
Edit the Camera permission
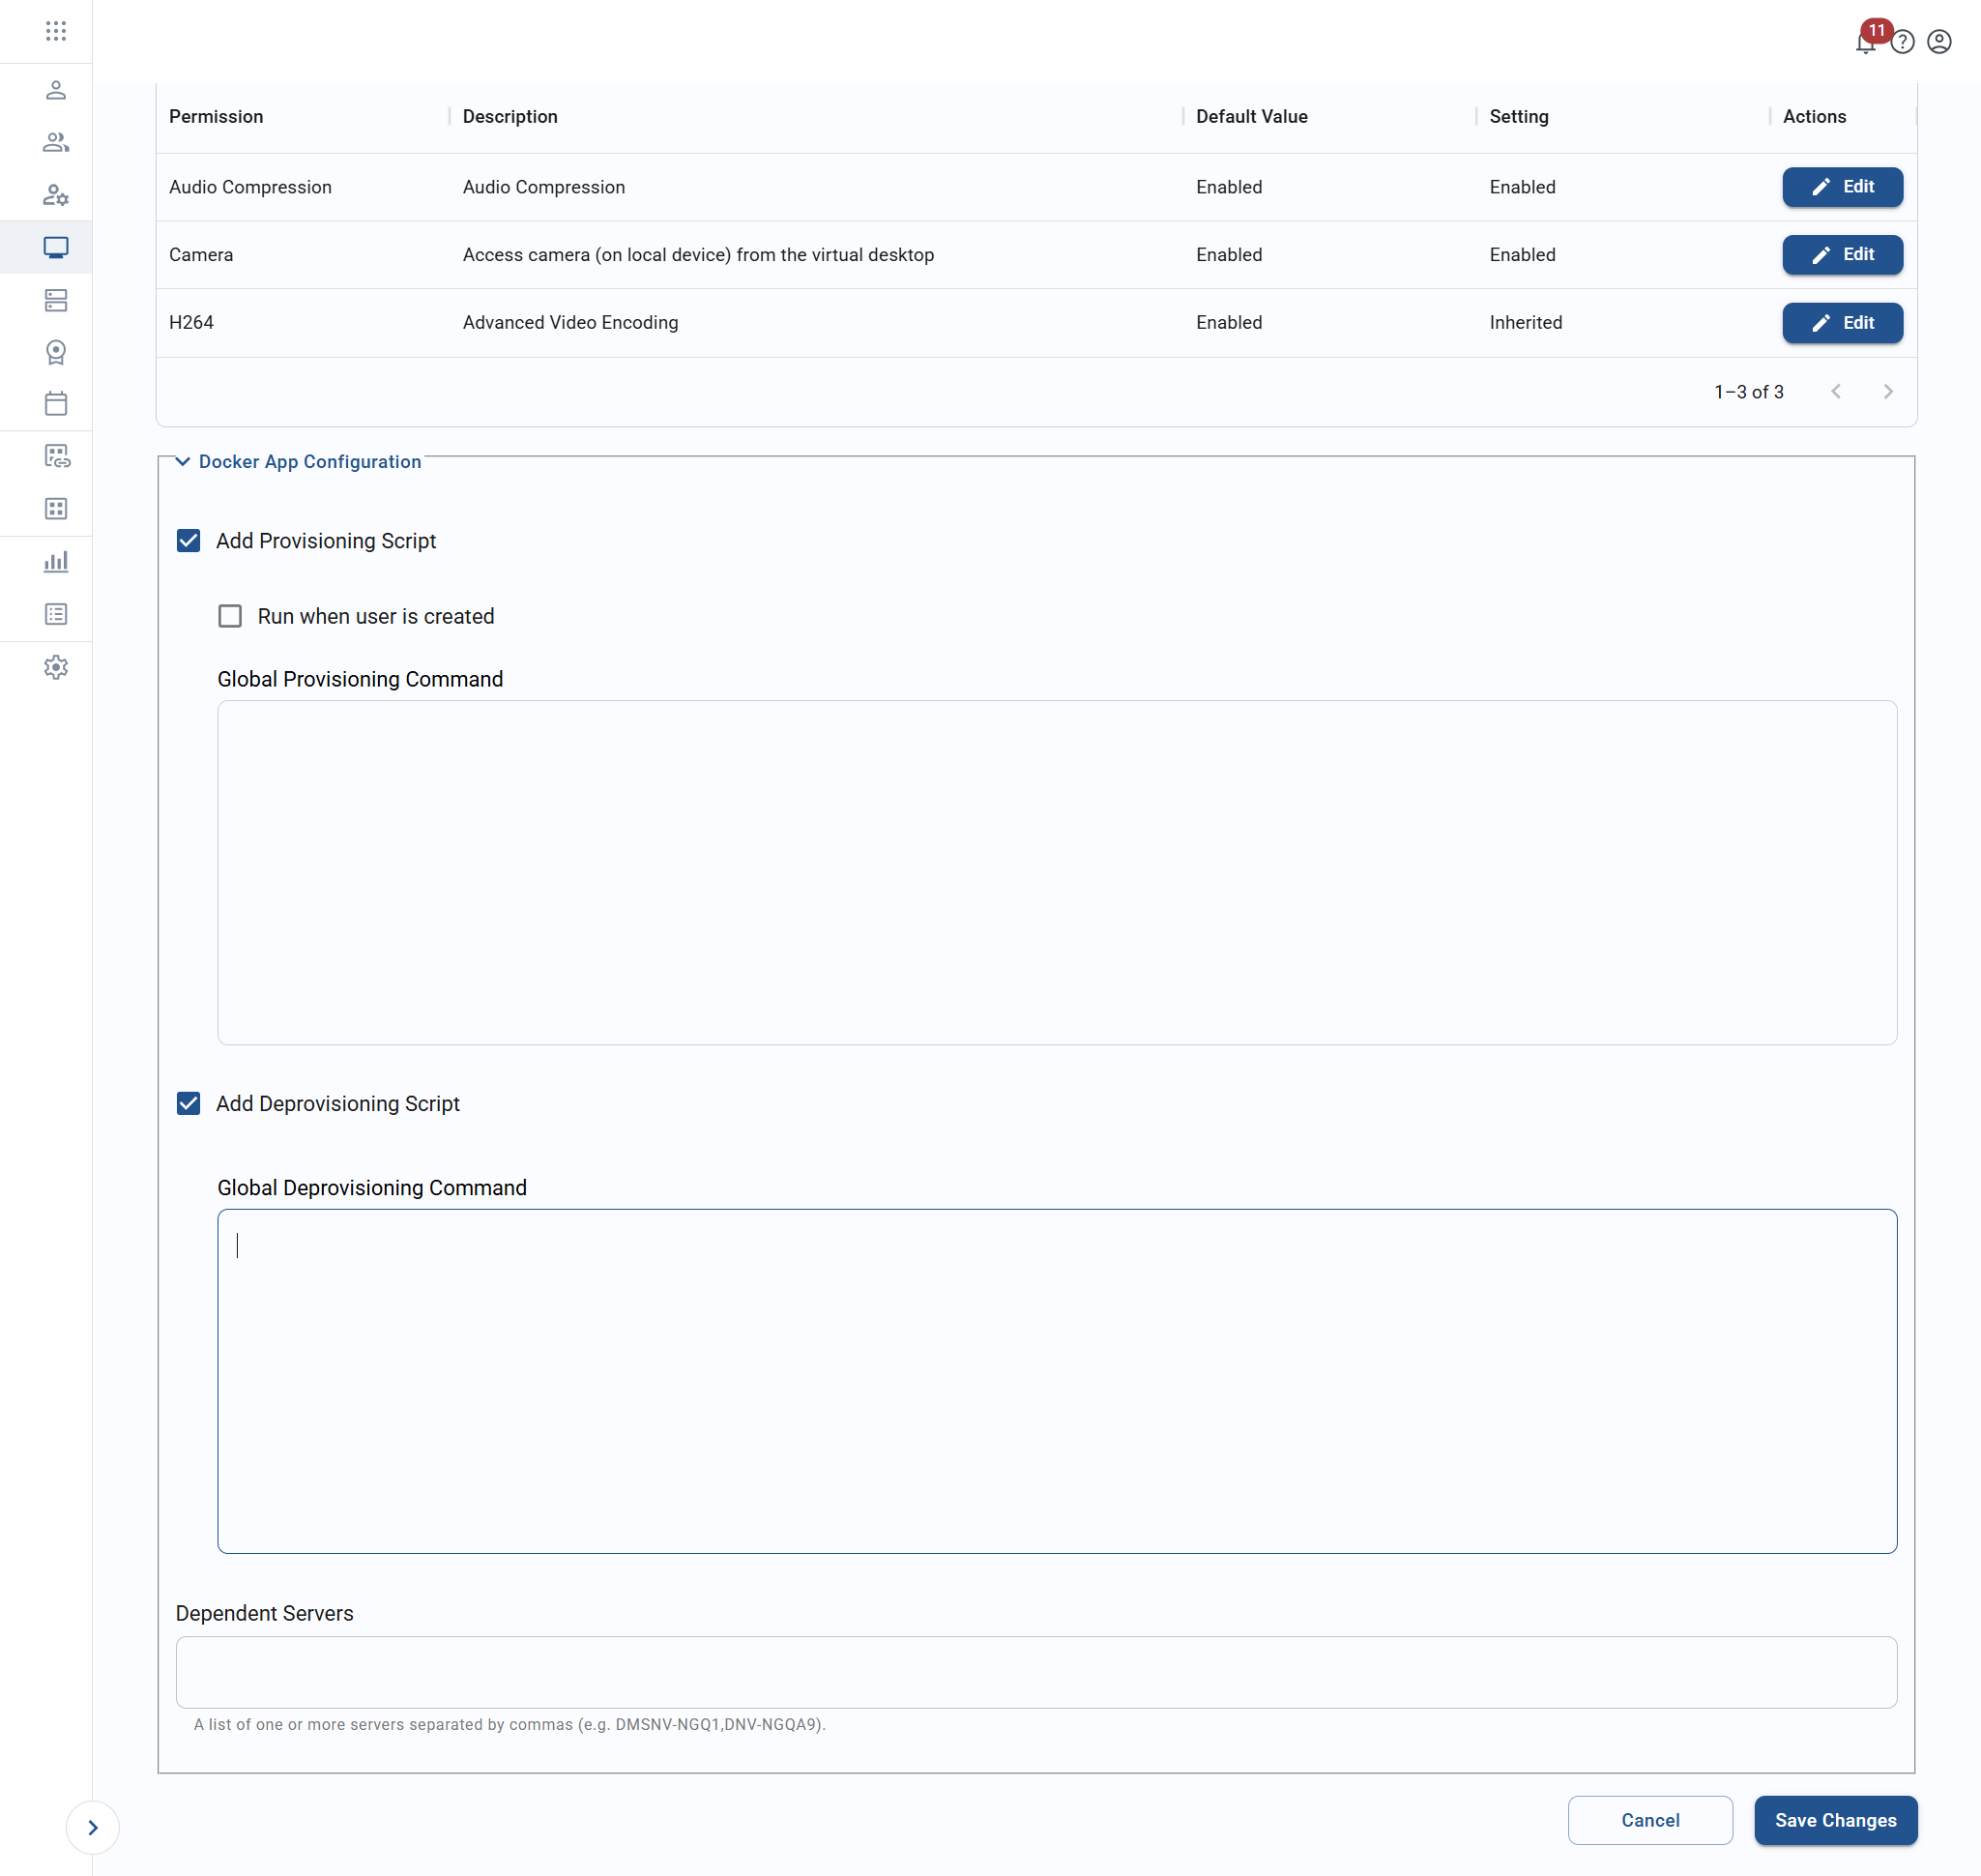1841,254
